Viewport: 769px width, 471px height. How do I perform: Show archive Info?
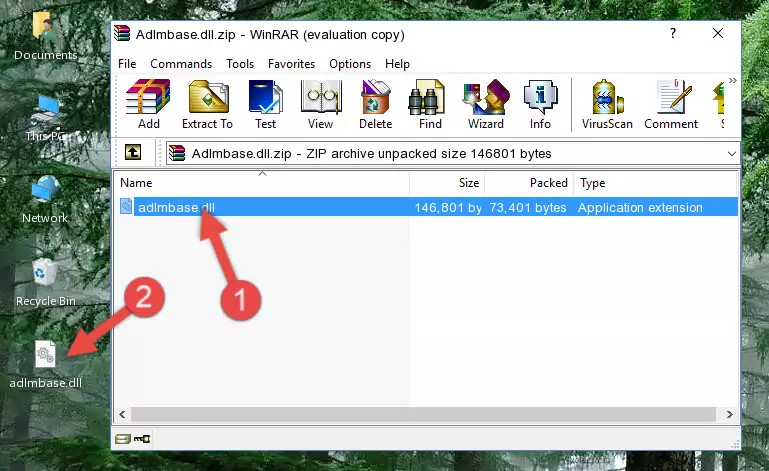[x=540, y=104]
